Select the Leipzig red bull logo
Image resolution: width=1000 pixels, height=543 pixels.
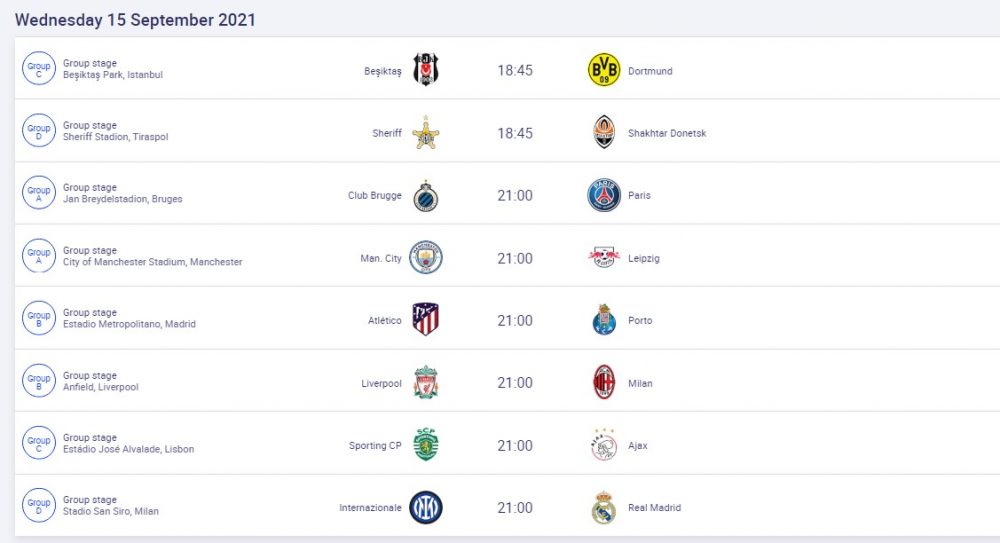click(x=604, y=258)
